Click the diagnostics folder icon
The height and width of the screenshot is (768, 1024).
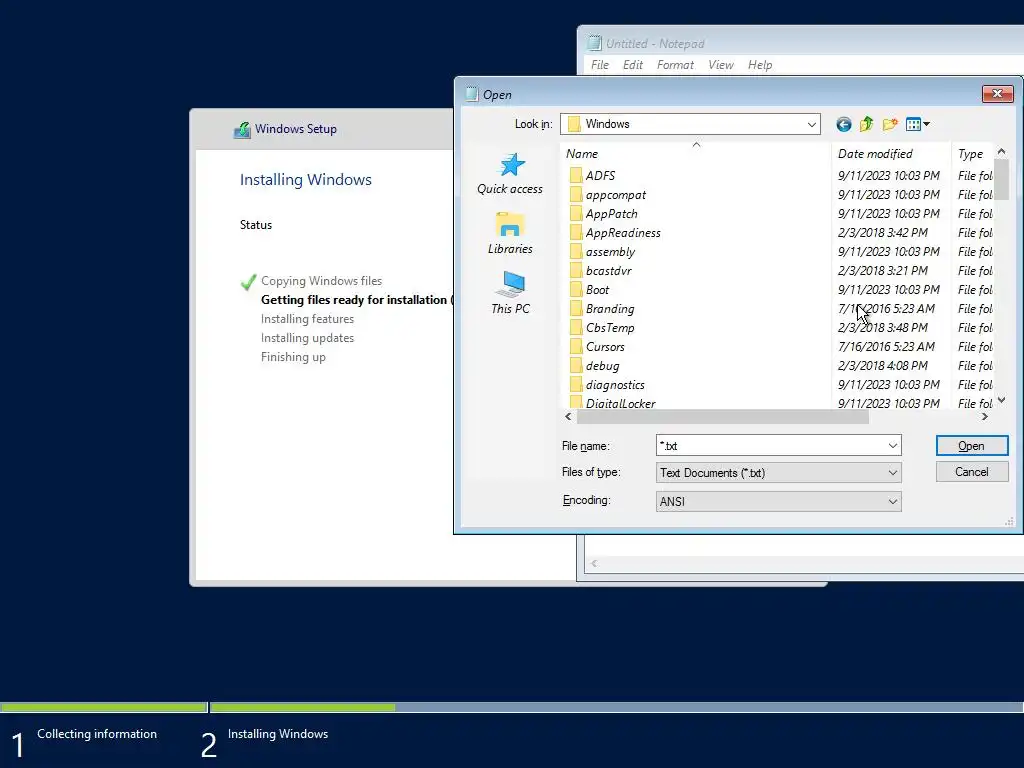575,385
